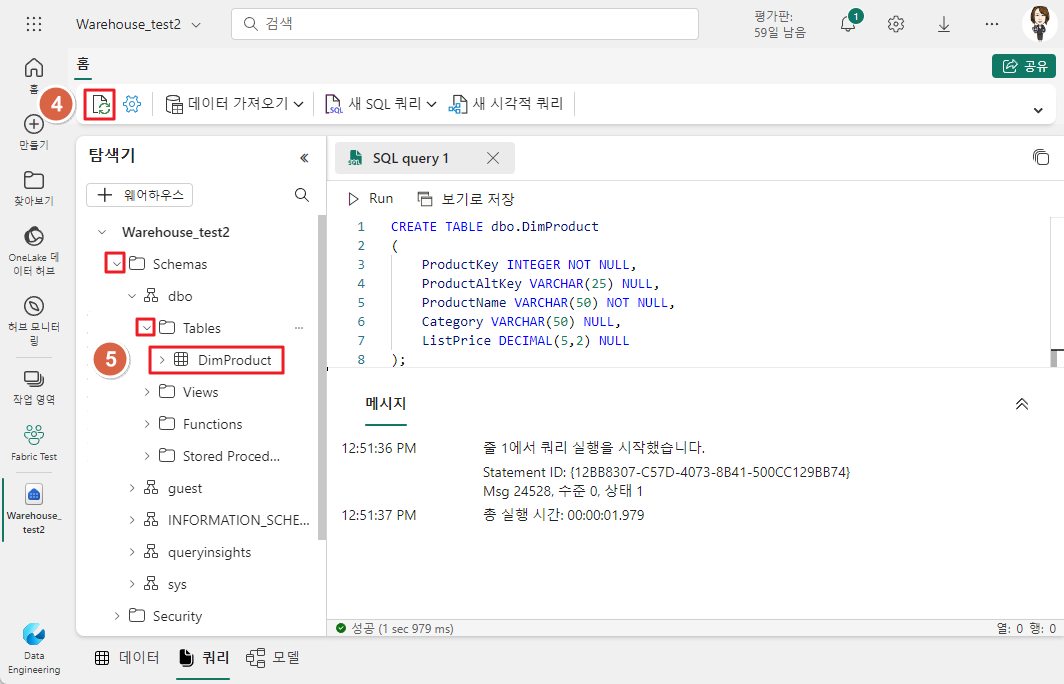
Task: Open OneLake data hub in sidebar
Action: tap(34, 251)
